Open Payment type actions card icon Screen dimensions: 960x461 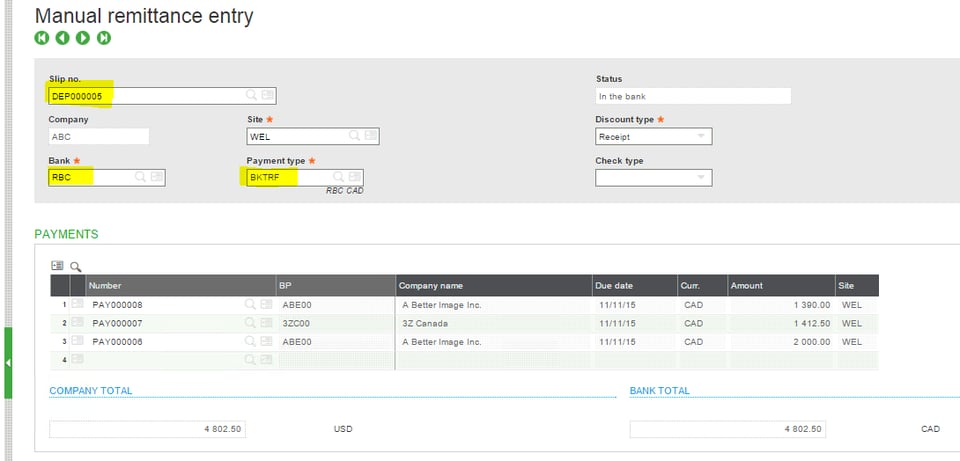coord(354,177)
